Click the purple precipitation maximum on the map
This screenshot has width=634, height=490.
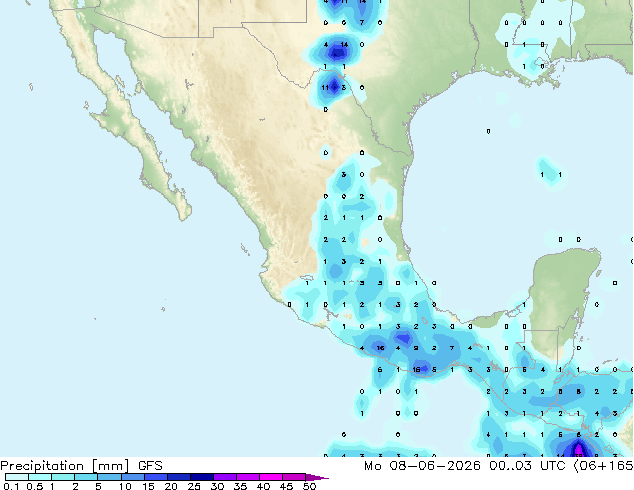coord(579,450)
